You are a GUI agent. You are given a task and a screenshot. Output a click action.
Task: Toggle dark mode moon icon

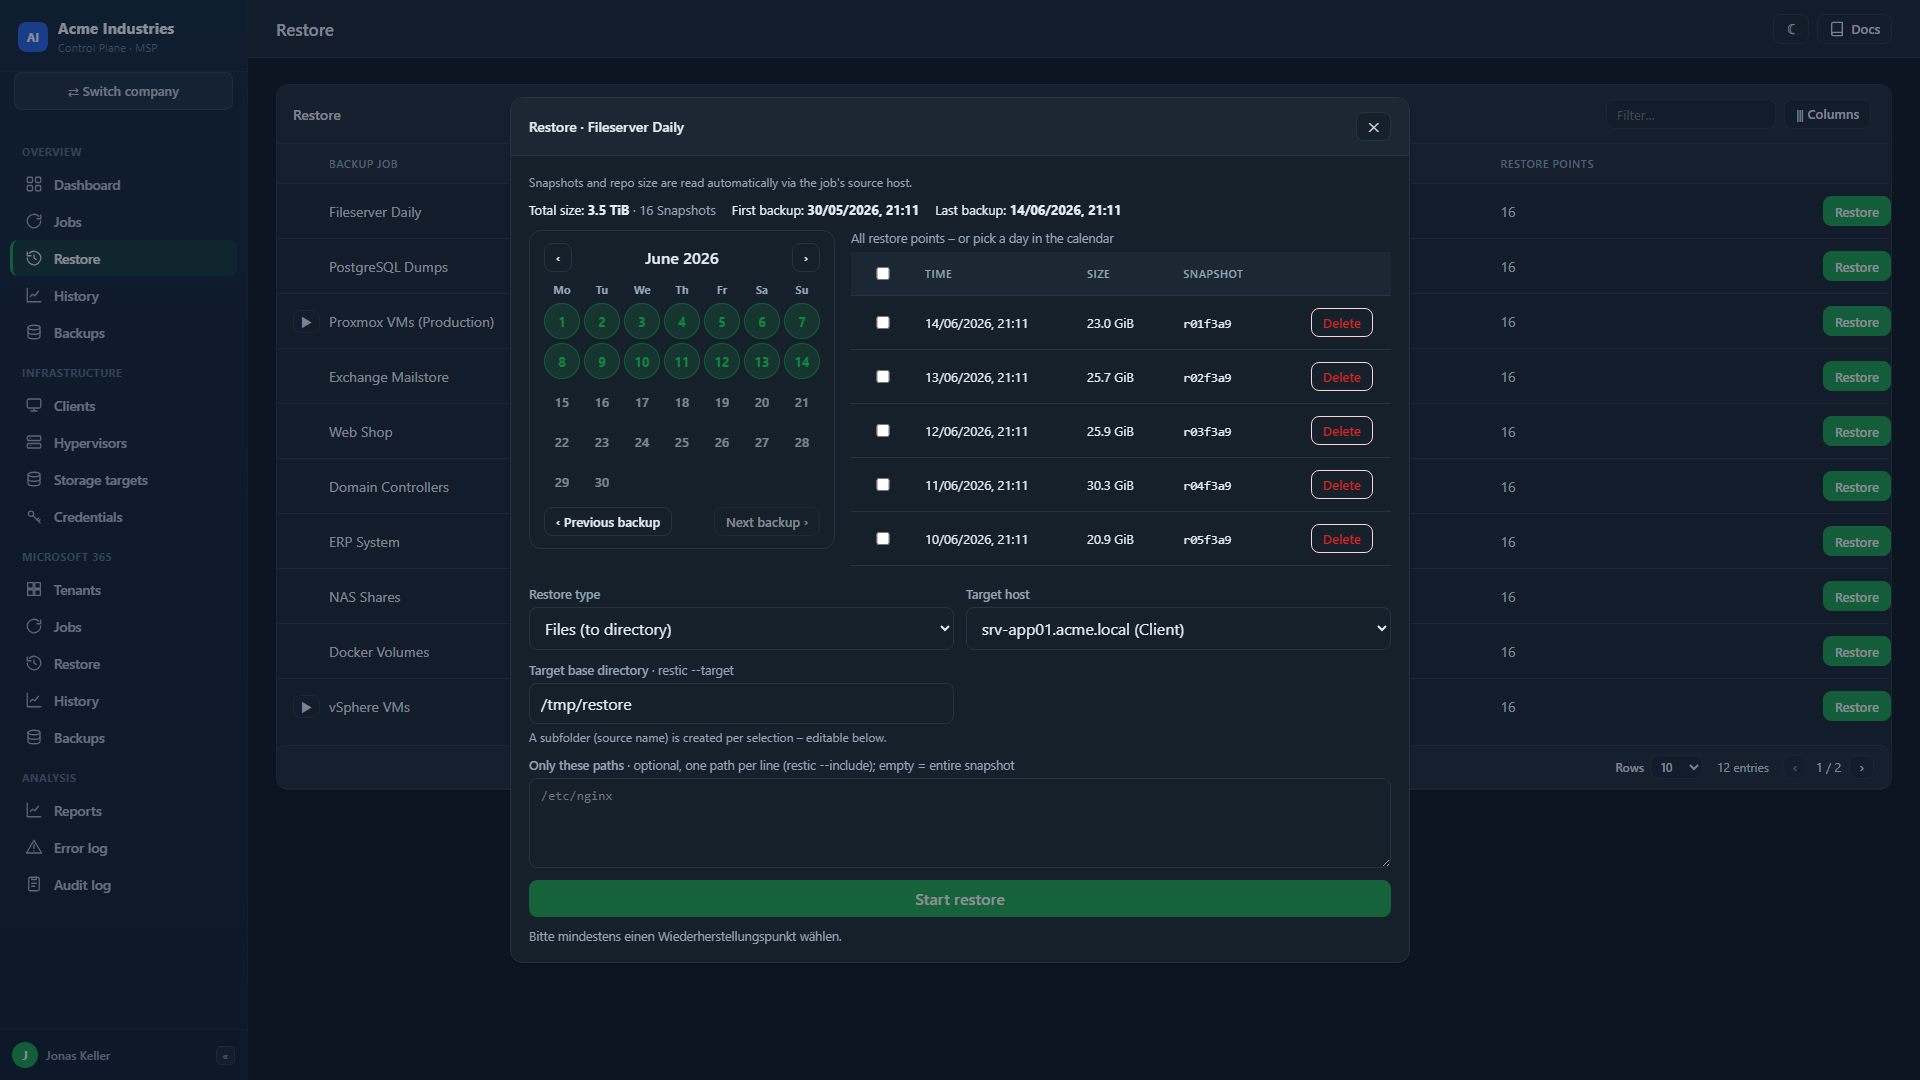point(1791,29)
